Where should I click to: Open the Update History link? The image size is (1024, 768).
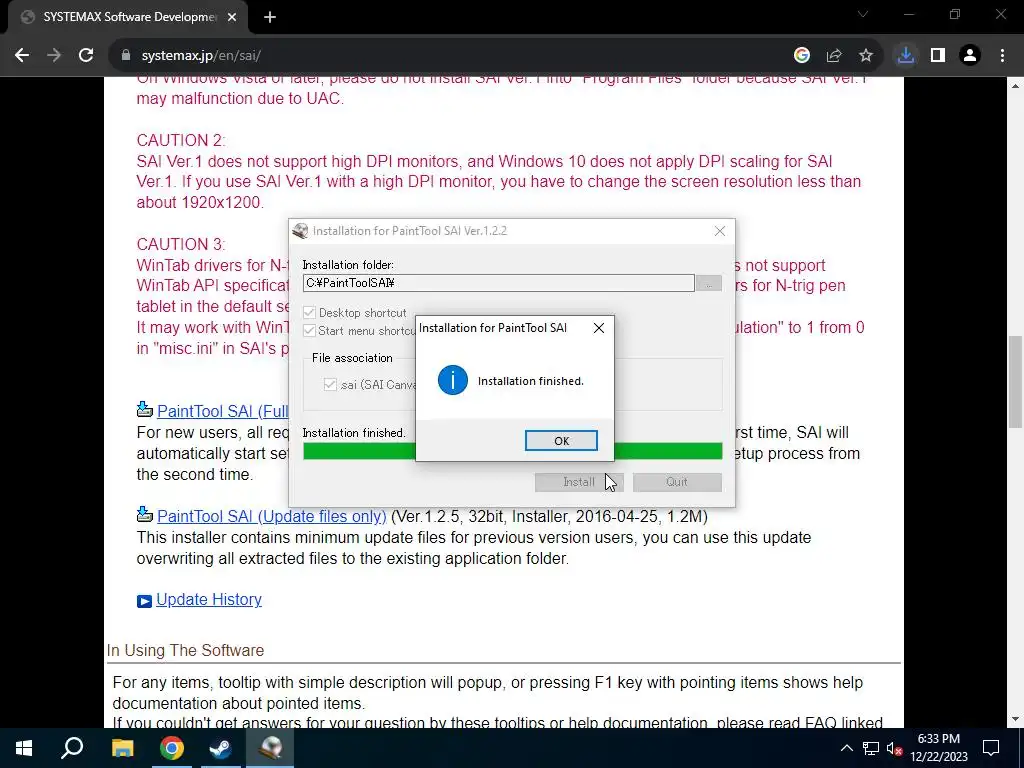pyautogui.click(x=209, y=600)
